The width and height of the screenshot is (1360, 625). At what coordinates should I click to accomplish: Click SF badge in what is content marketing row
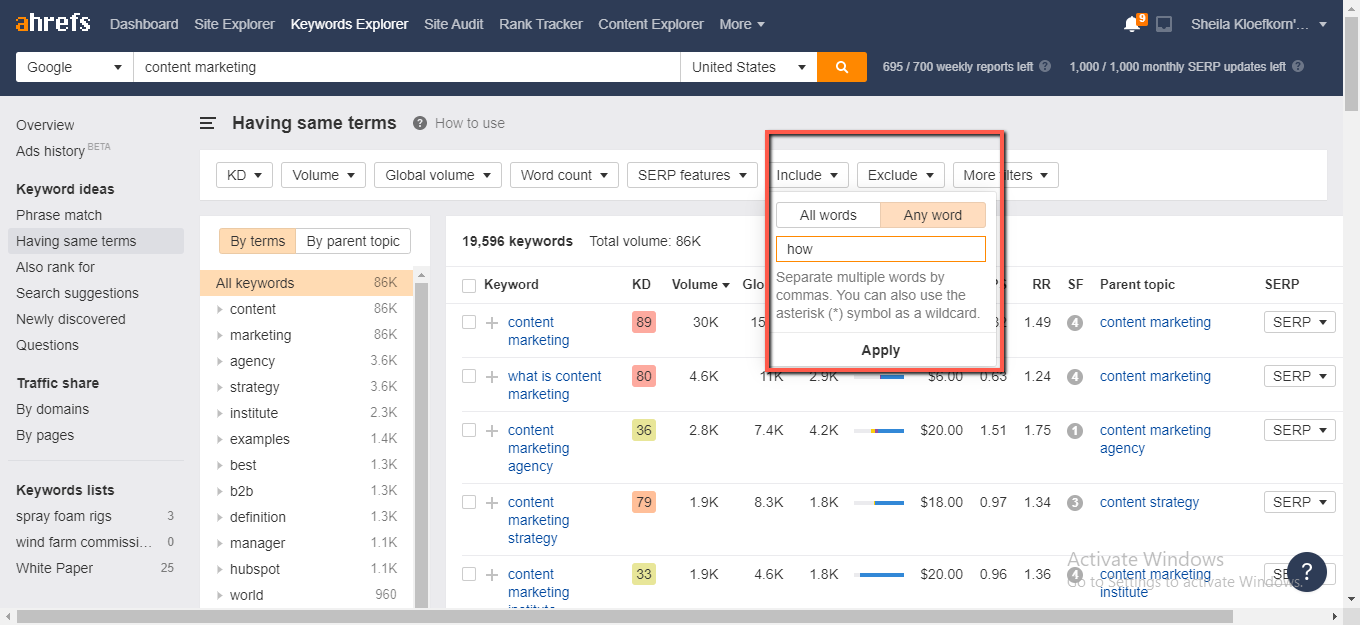1075,377
